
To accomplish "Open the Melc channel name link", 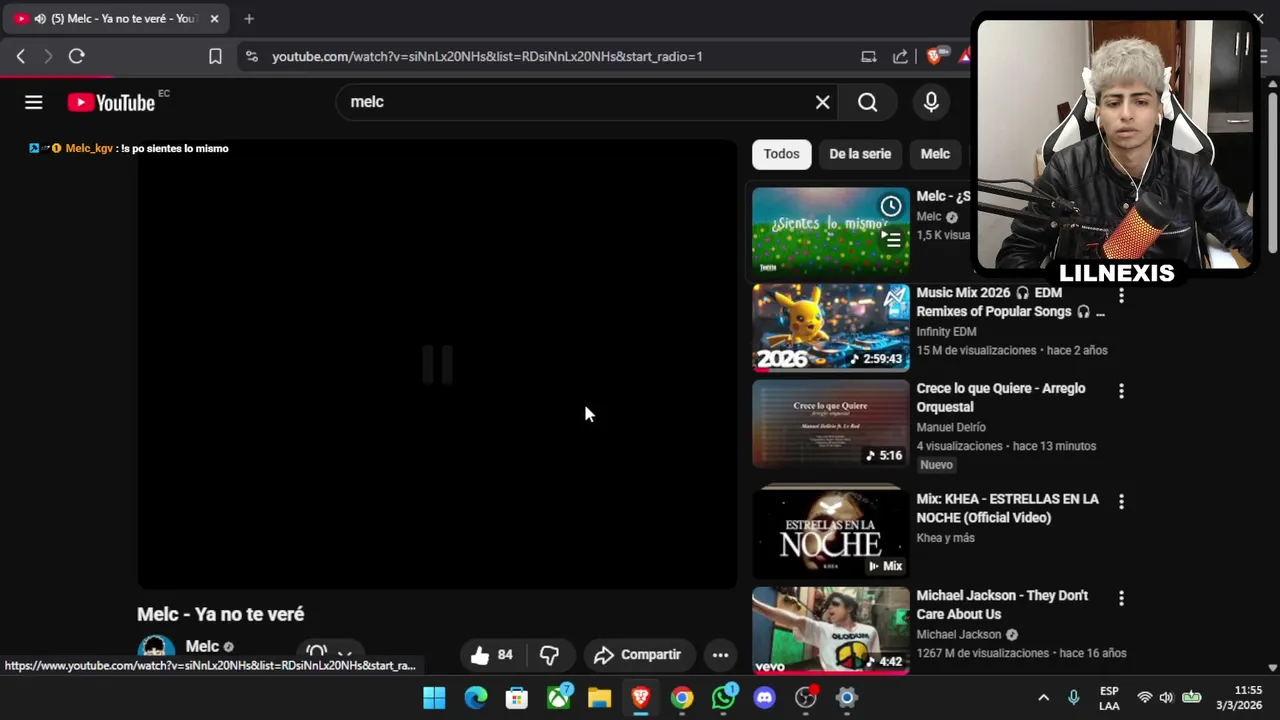I will [x=202, y=646].
